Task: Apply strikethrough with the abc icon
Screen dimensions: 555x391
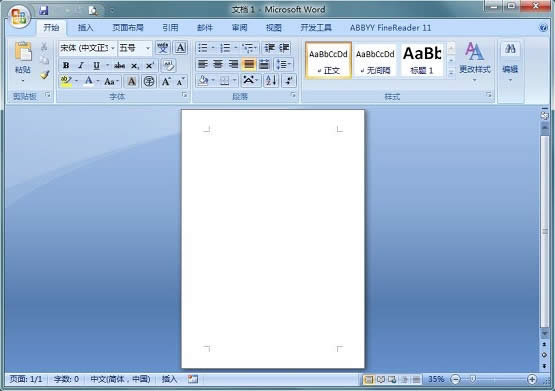Action: (119, 65)
